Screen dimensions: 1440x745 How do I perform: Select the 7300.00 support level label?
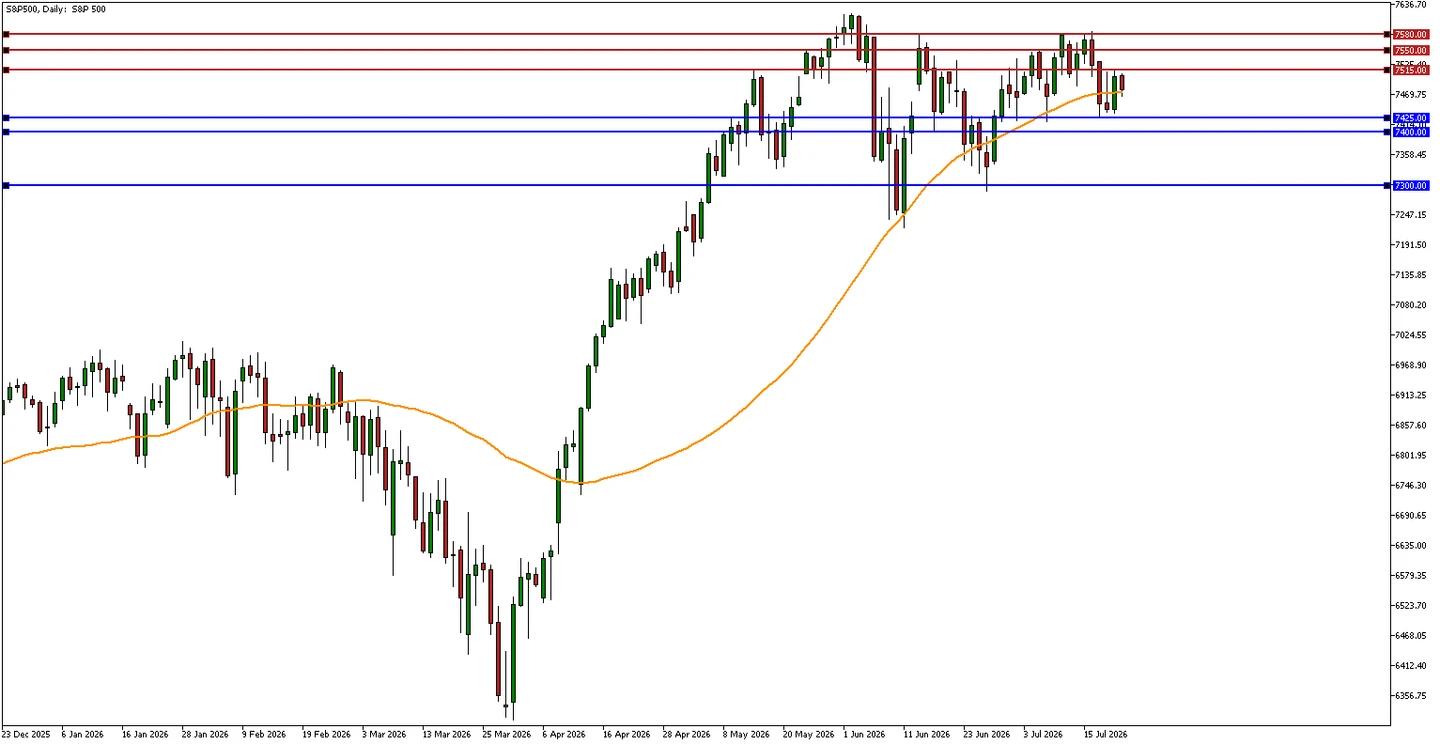(x=1410, y=185)
